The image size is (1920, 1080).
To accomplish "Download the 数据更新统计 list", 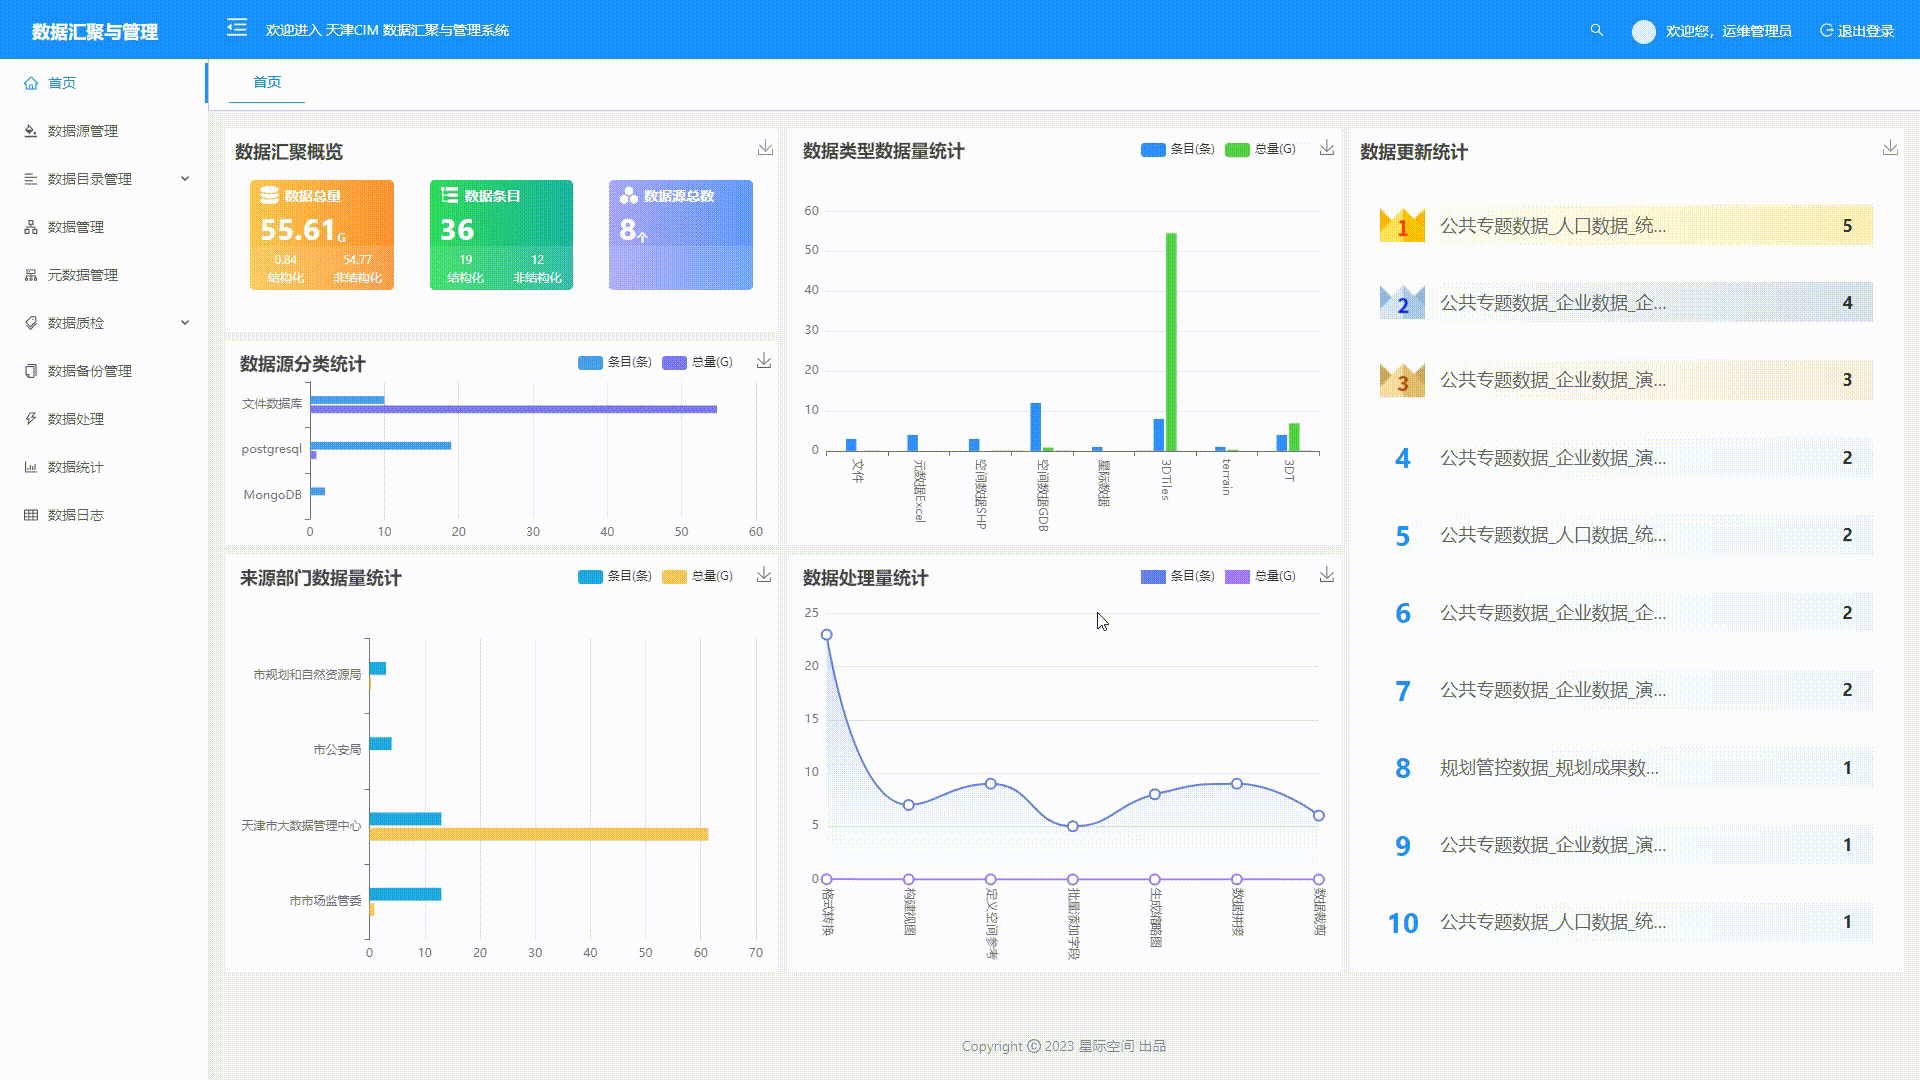I will (1890, 148).
